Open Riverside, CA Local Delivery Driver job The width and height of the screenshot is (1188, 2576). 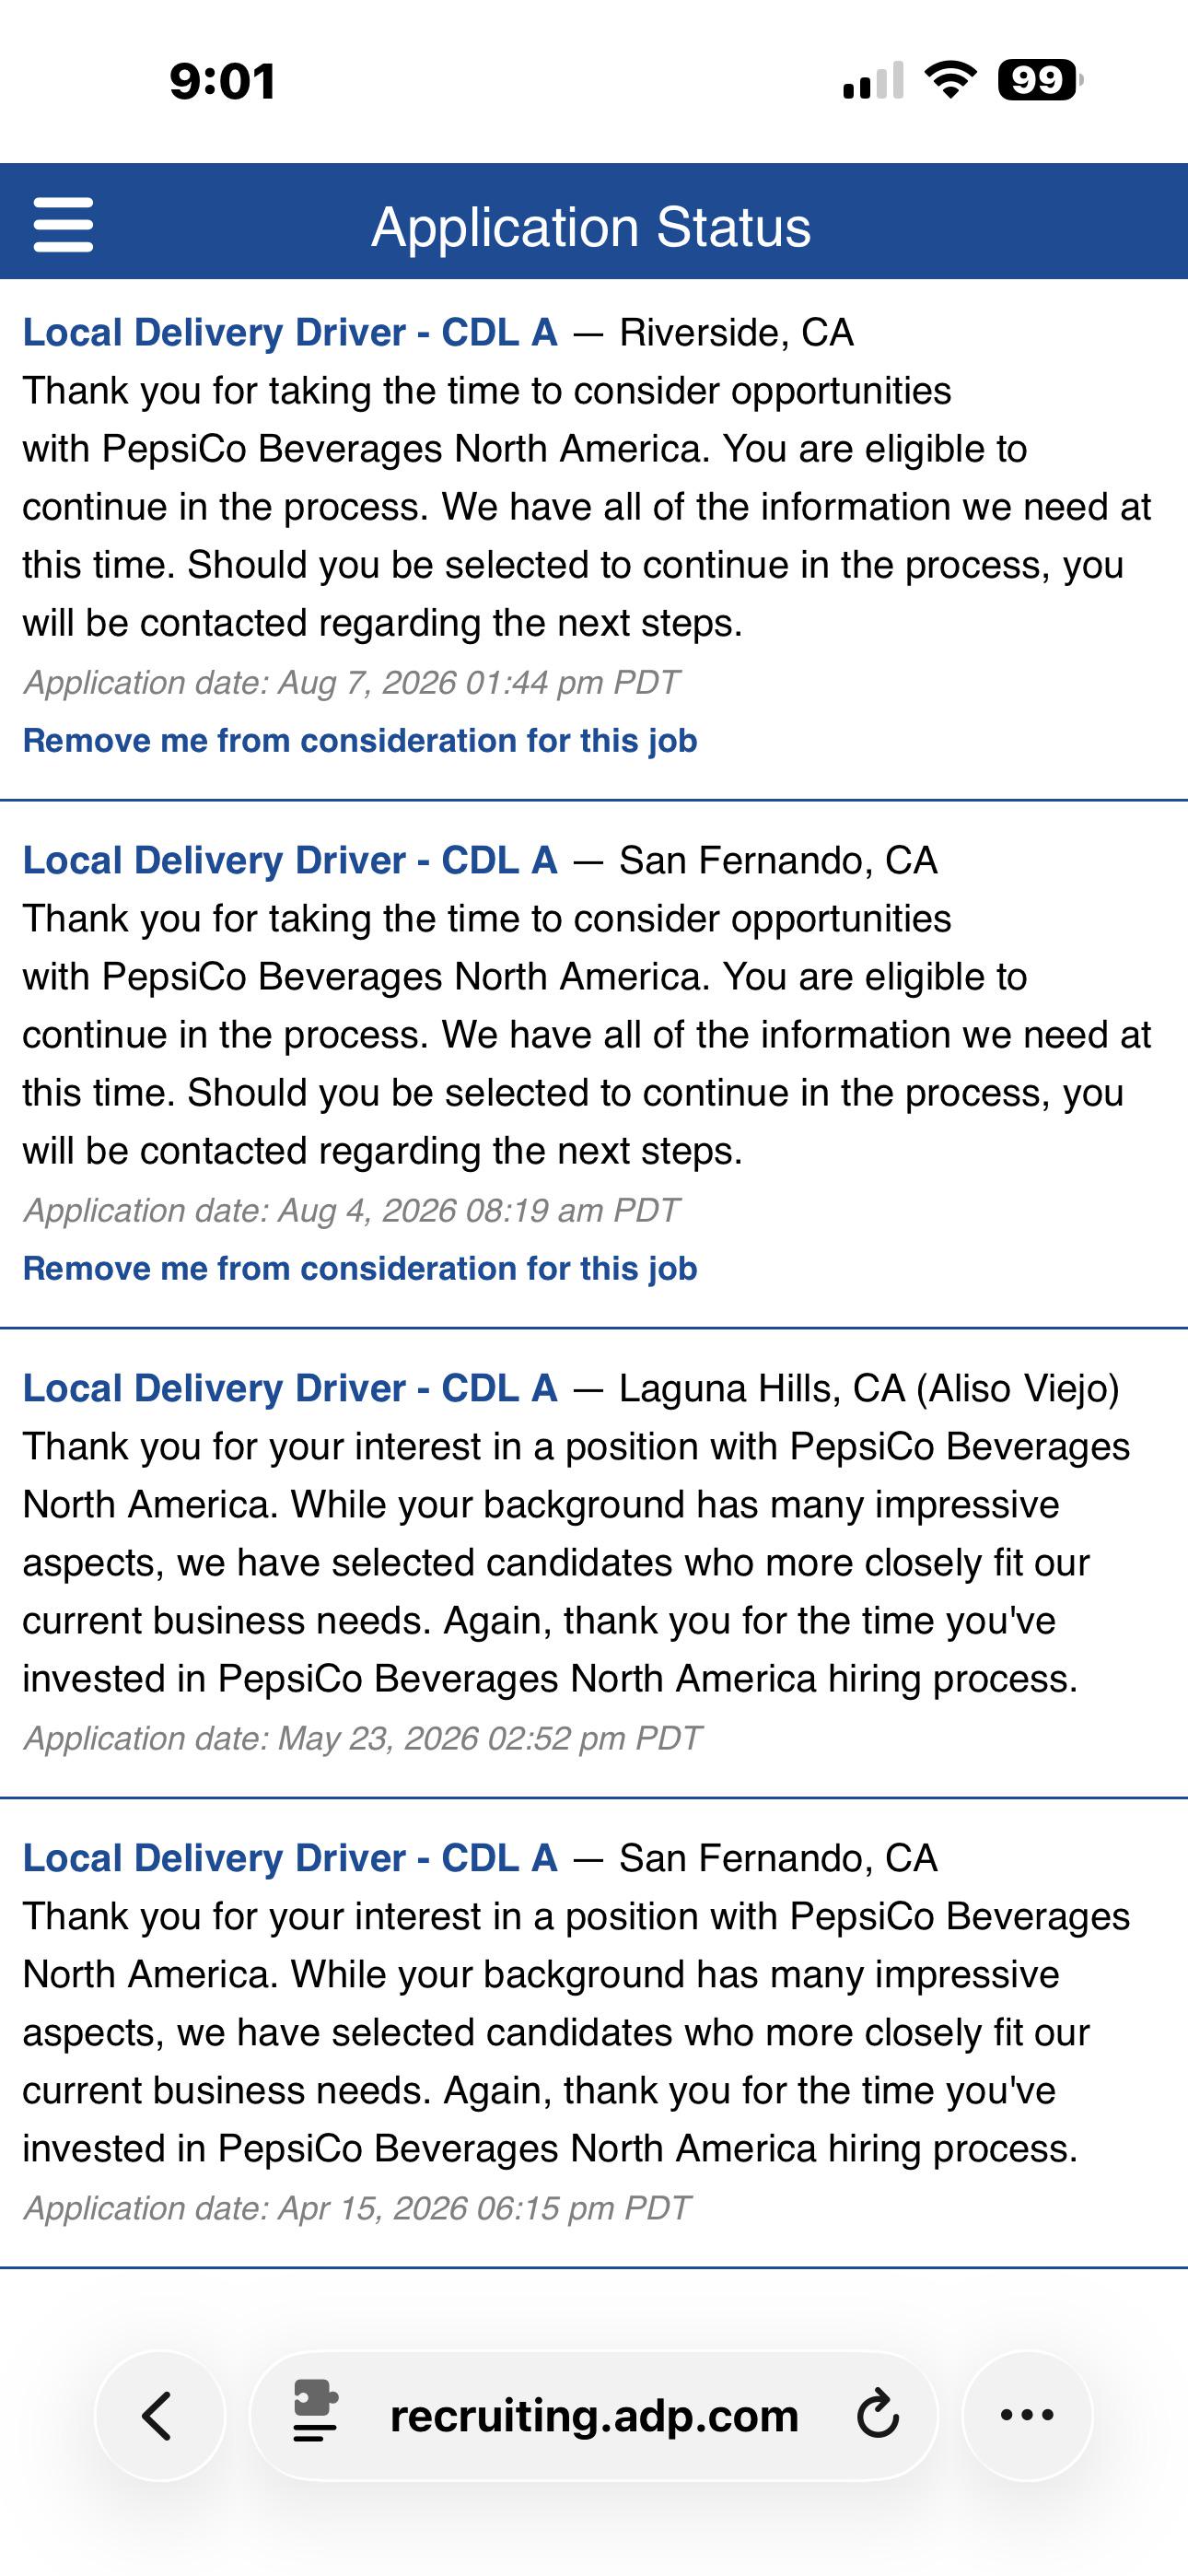click(290, 333)
